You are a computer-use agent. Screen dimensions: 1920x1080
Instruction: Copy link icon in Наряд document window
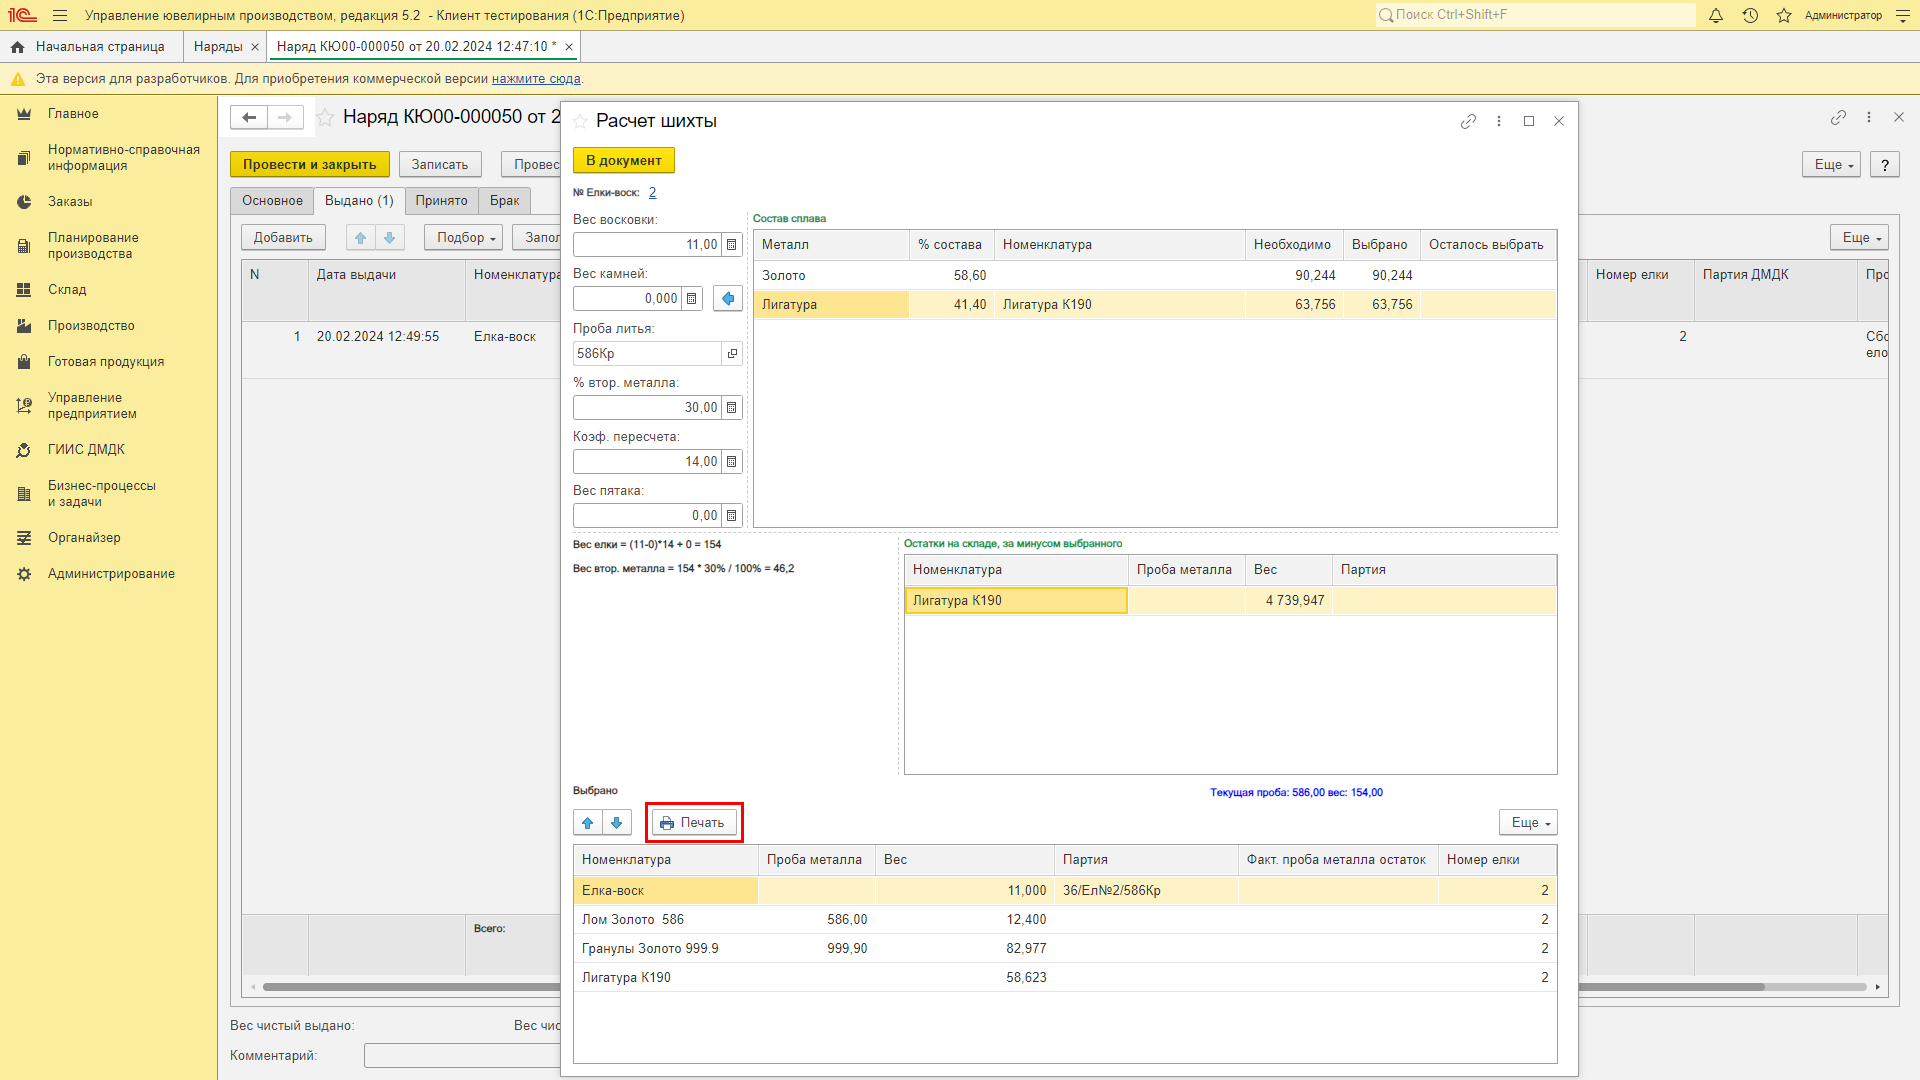coord(1838,117)
